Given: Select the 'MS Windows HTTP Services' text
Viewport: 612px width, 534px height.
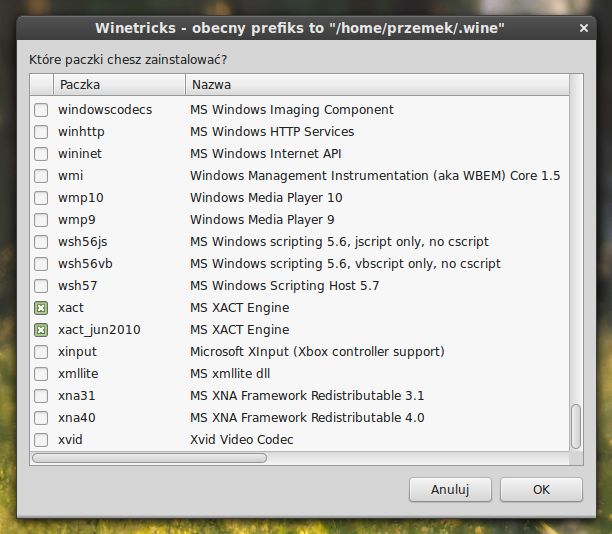Looking at the screenshot, I should click(x=272, y=132).
